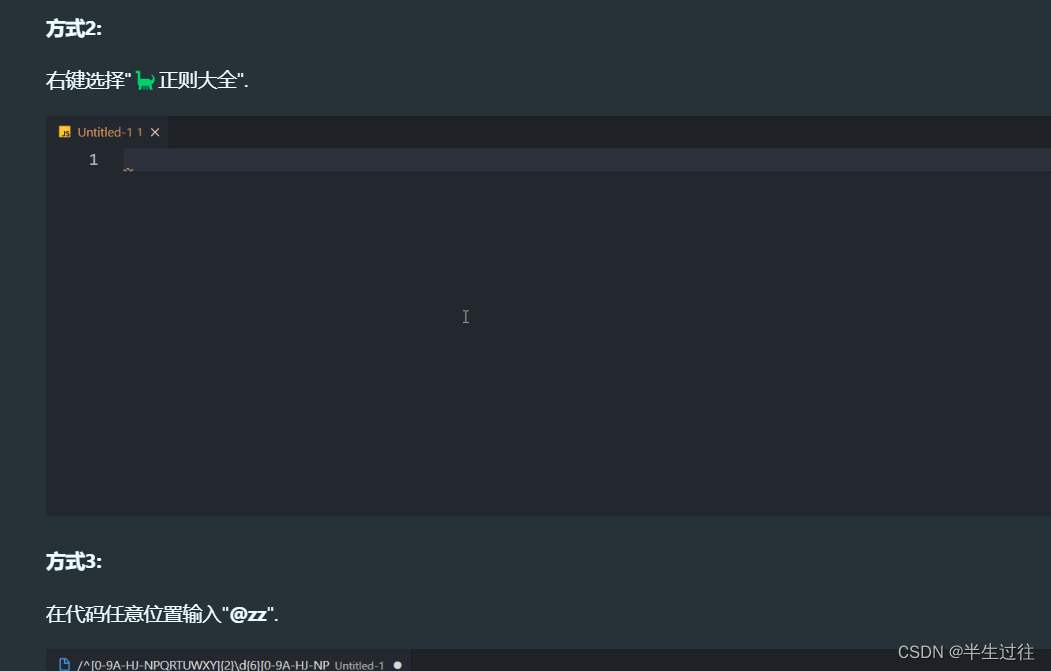Click the 右键选择 instruction text

tap(147, 80)
